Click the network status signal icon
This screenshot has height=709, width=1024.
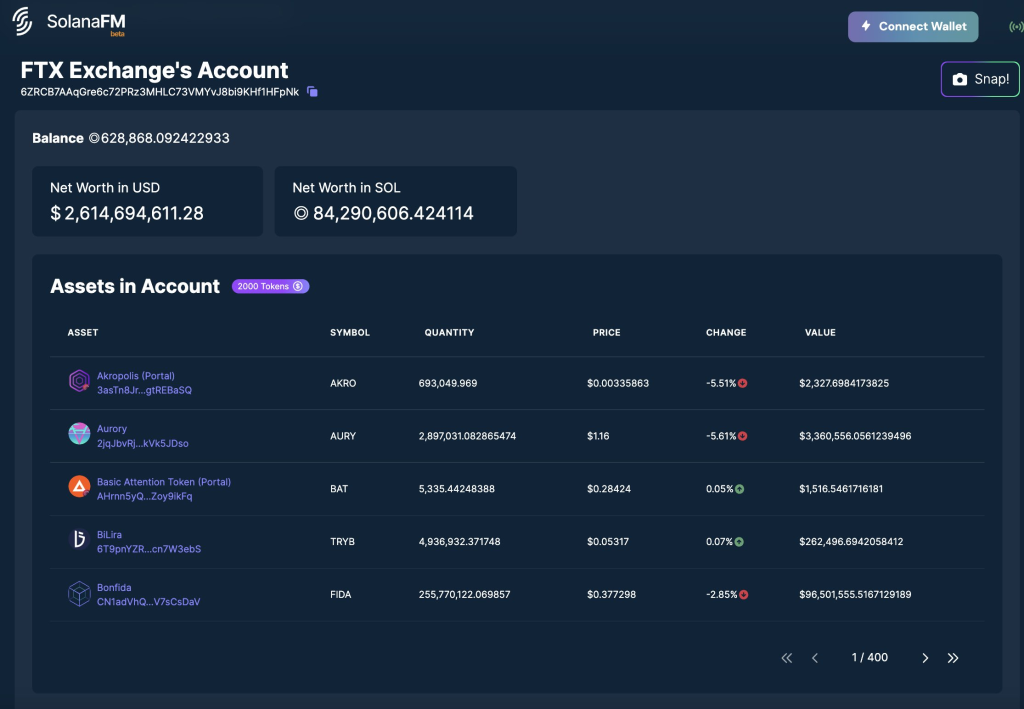click(1016, 27)
